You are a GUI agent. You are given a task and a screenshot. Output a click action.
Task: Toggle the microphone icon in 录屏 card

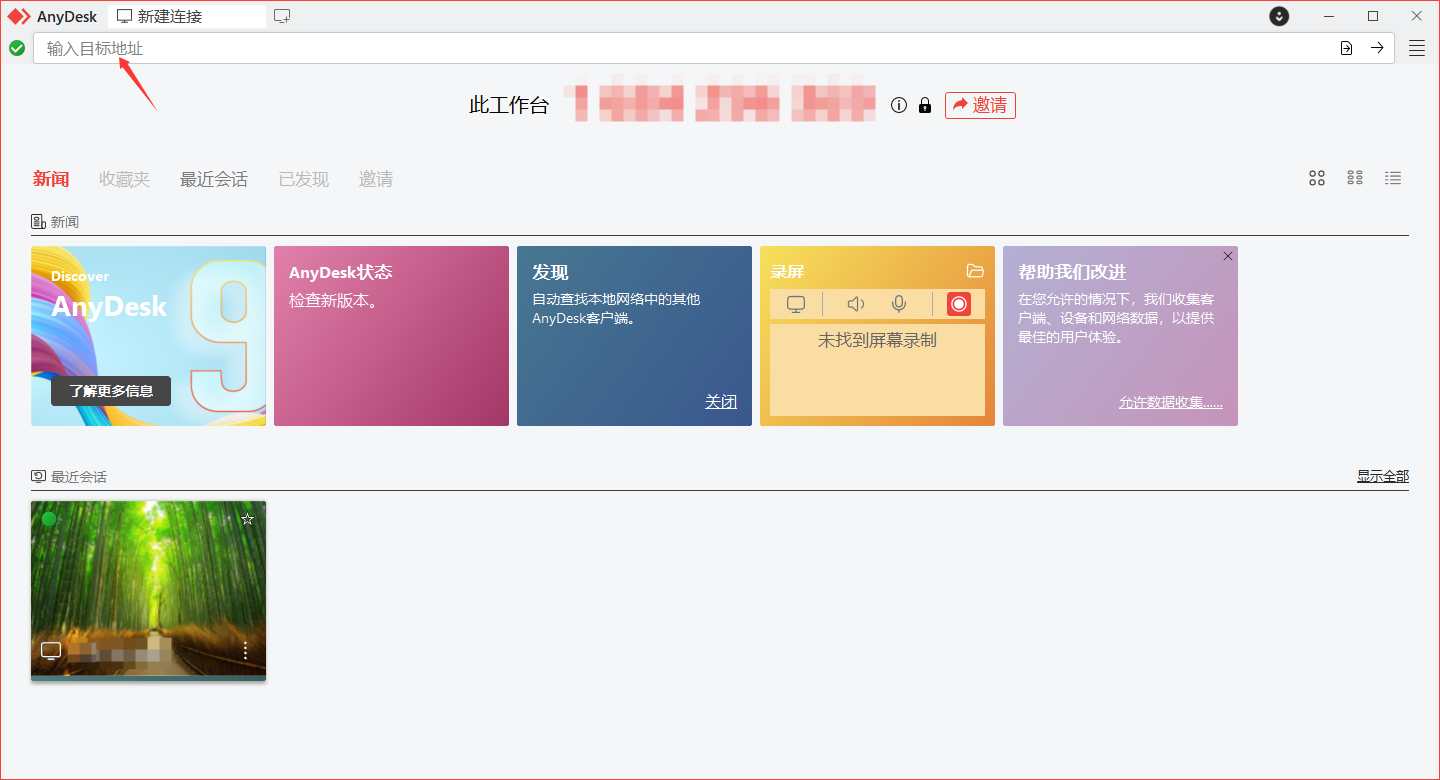899,304
